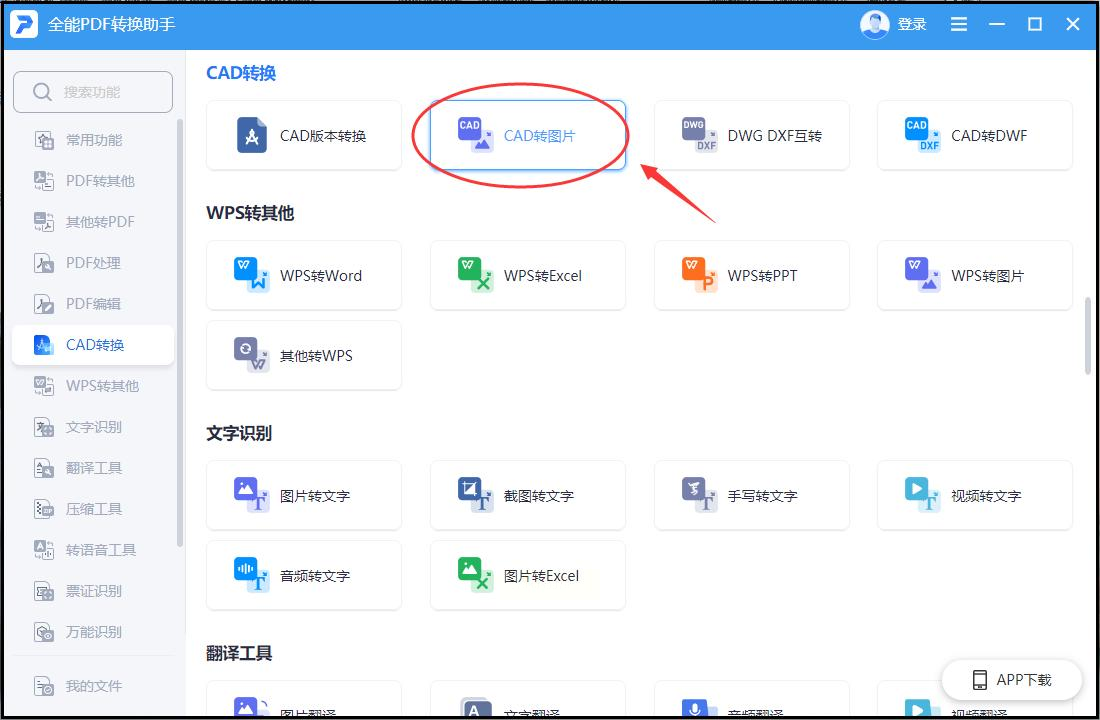Go to 翻译工具 in sidebar

pyautogui.click(x=93, y=468)
